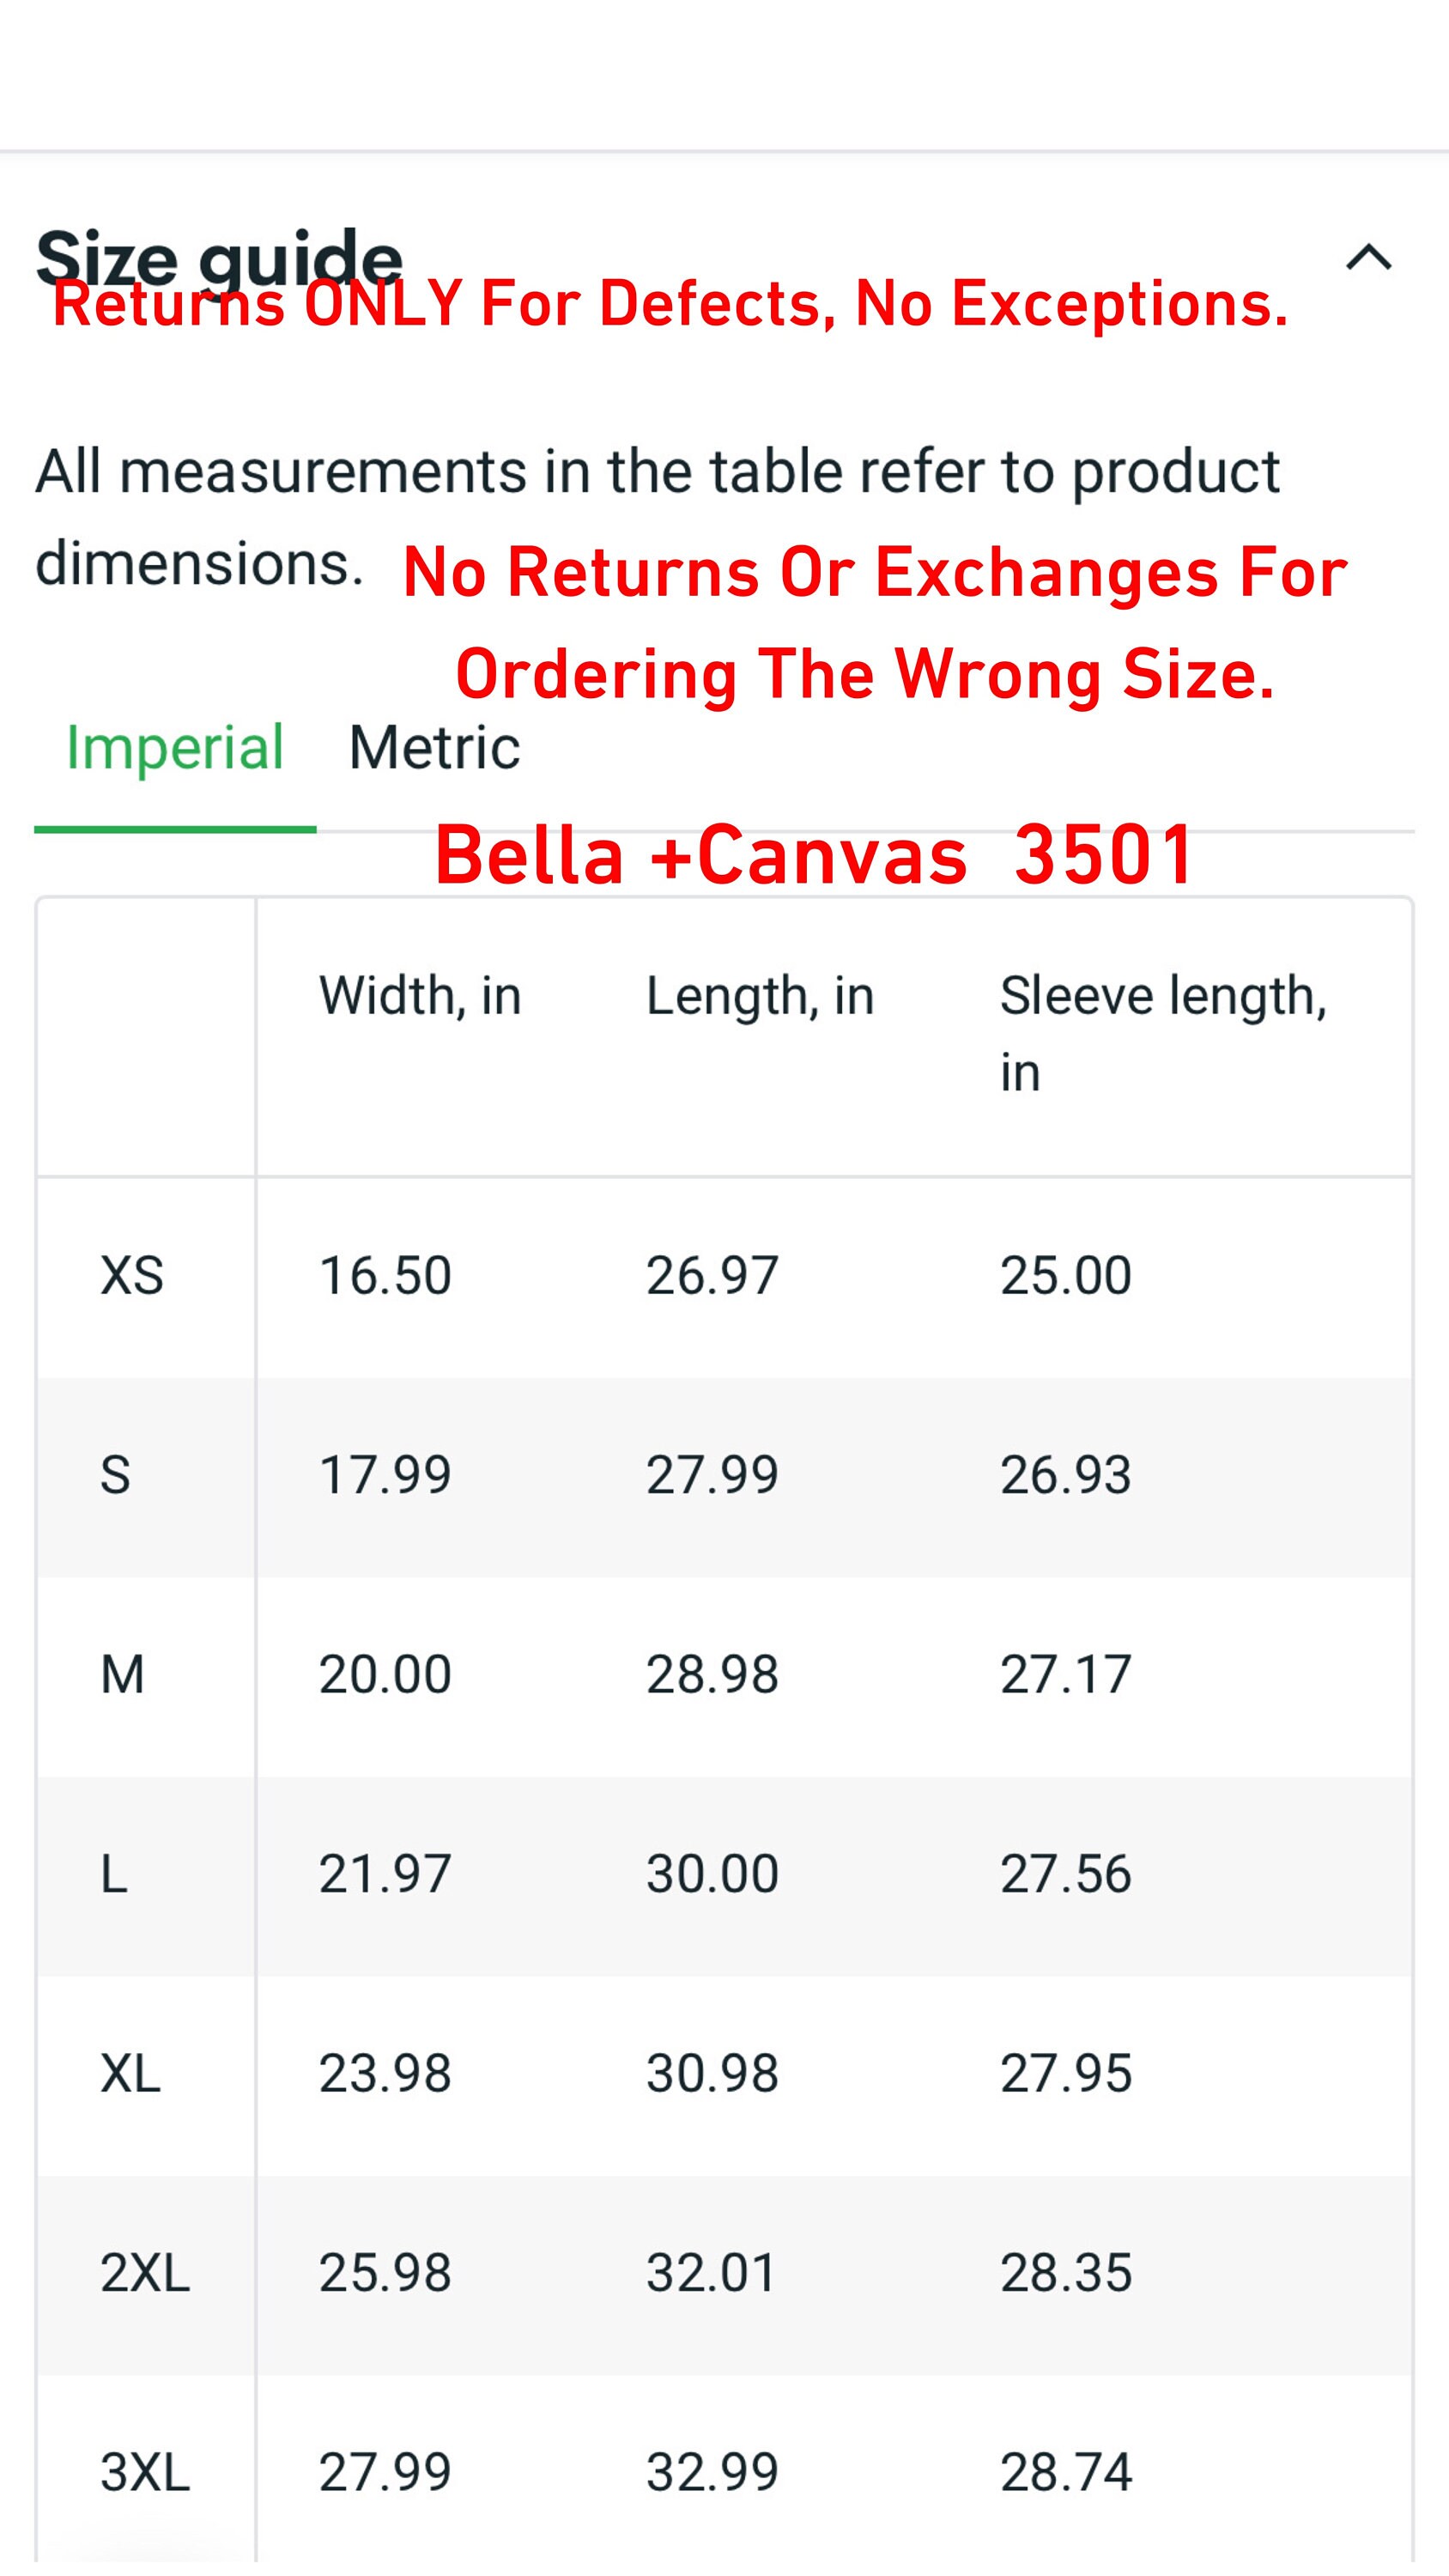Click XL sleeve length 27.95
The width and height of the screenshot is (1449, 2576).
click(1066, 2073)
